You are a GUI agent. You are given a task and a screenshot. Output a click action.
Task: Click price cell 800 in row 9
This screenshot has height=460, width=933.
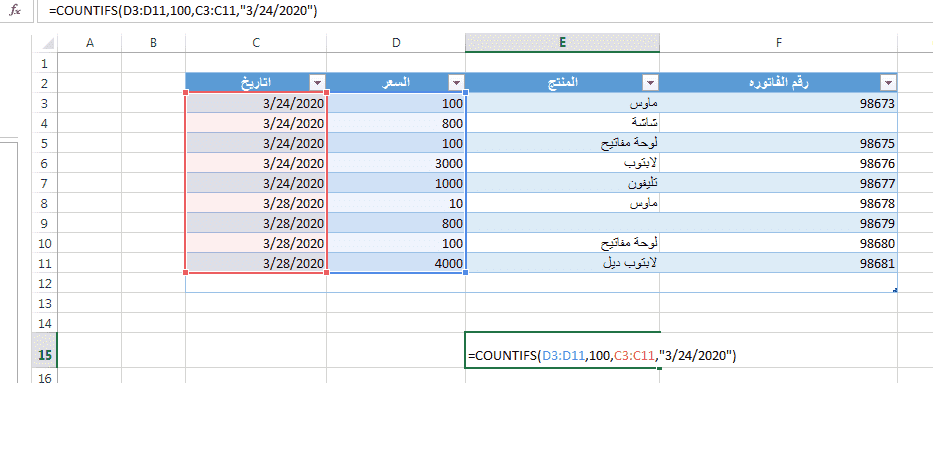(x=396, y=223)
